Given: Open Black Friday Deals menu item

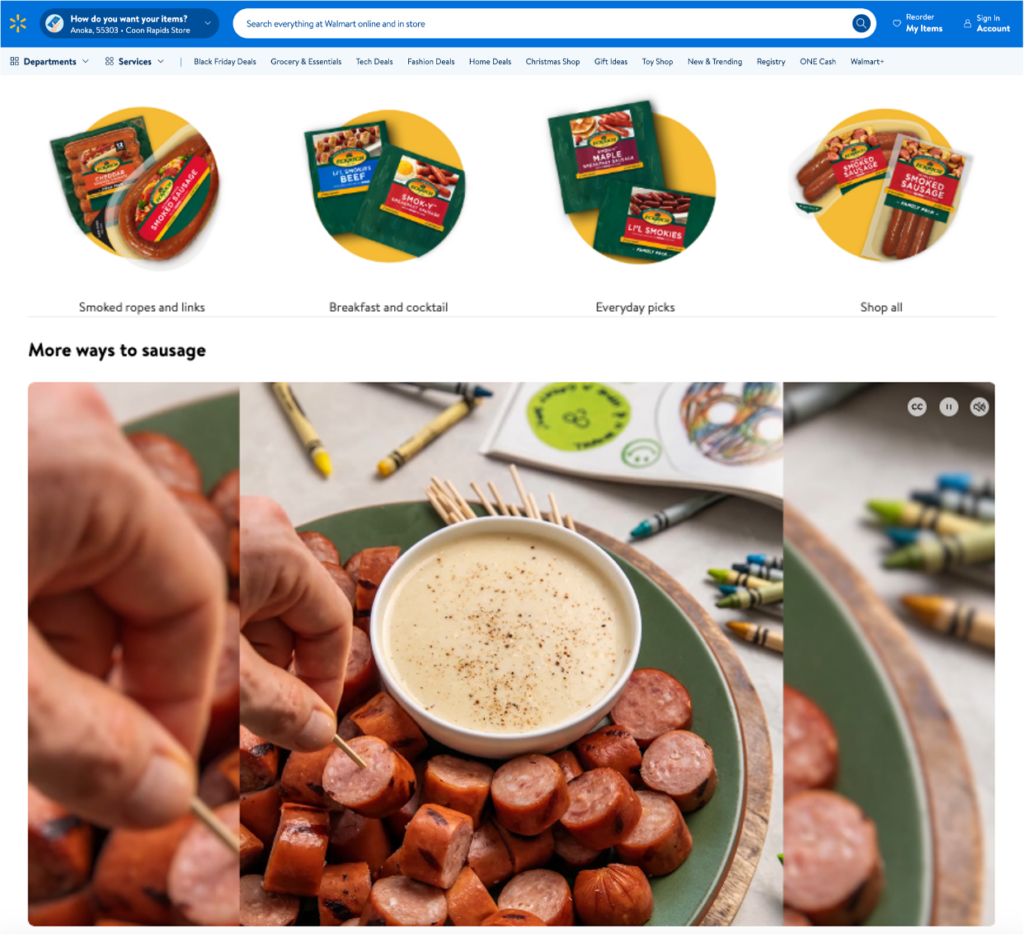Looking at the screenshot, I should click(225, 61).
